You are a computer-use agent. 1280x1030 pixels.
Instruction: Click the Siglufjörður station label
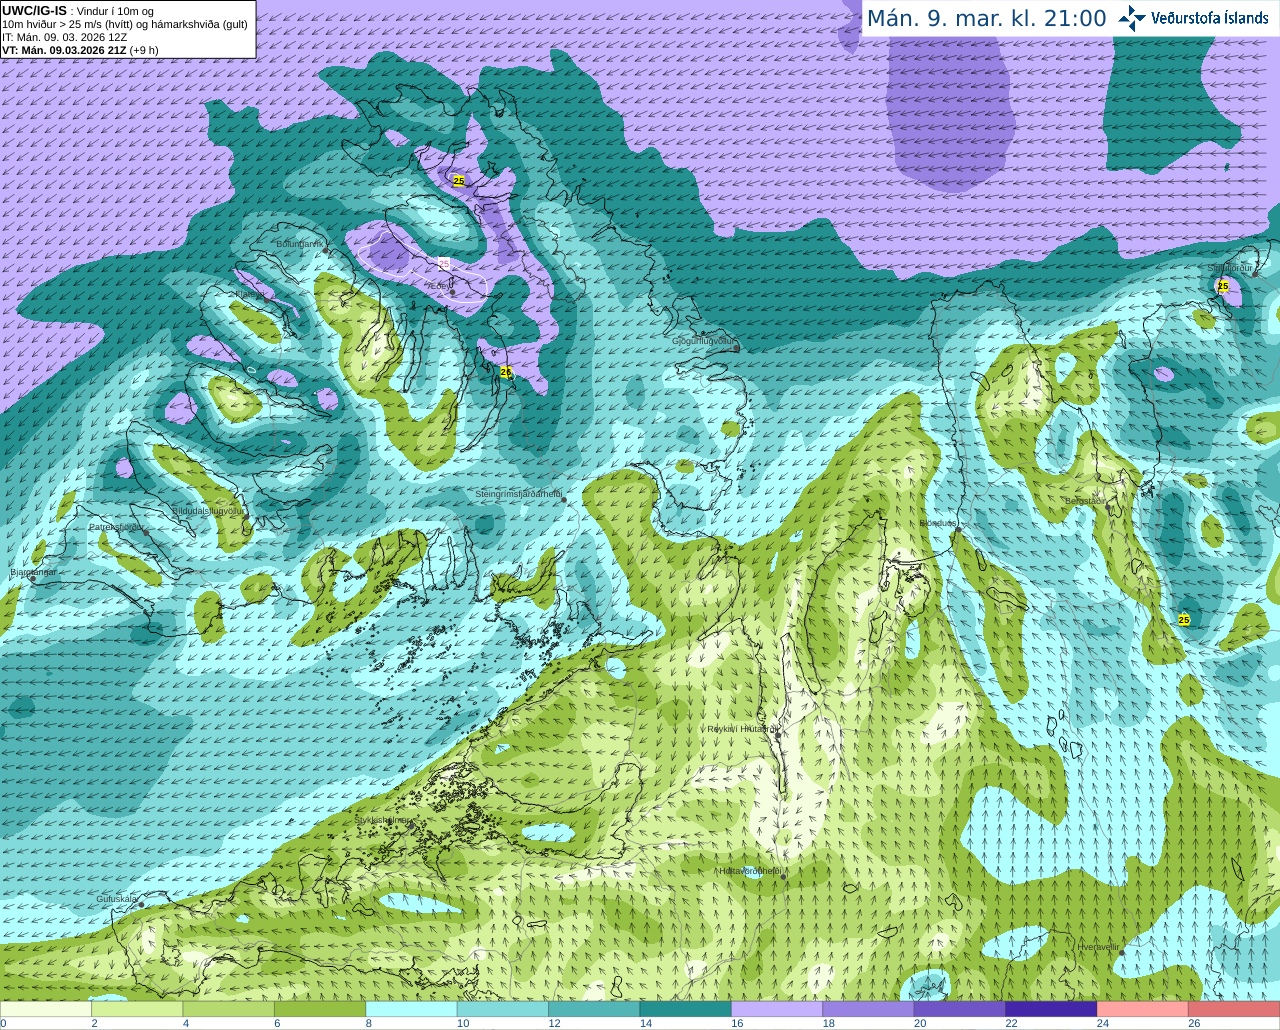[1230, 268]
